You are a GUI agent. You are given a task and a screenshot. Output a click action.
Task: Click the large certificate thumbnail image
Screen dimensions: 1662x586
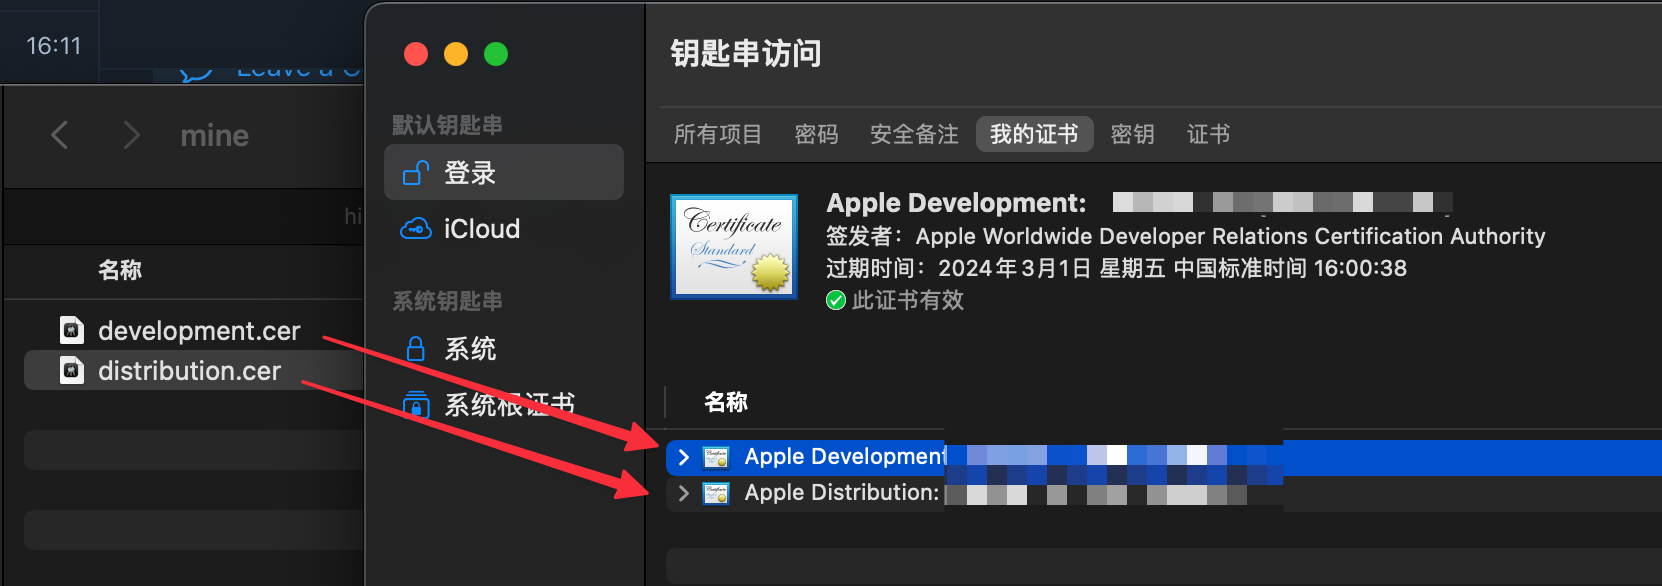pyautogui.click(x=734, y=246)
